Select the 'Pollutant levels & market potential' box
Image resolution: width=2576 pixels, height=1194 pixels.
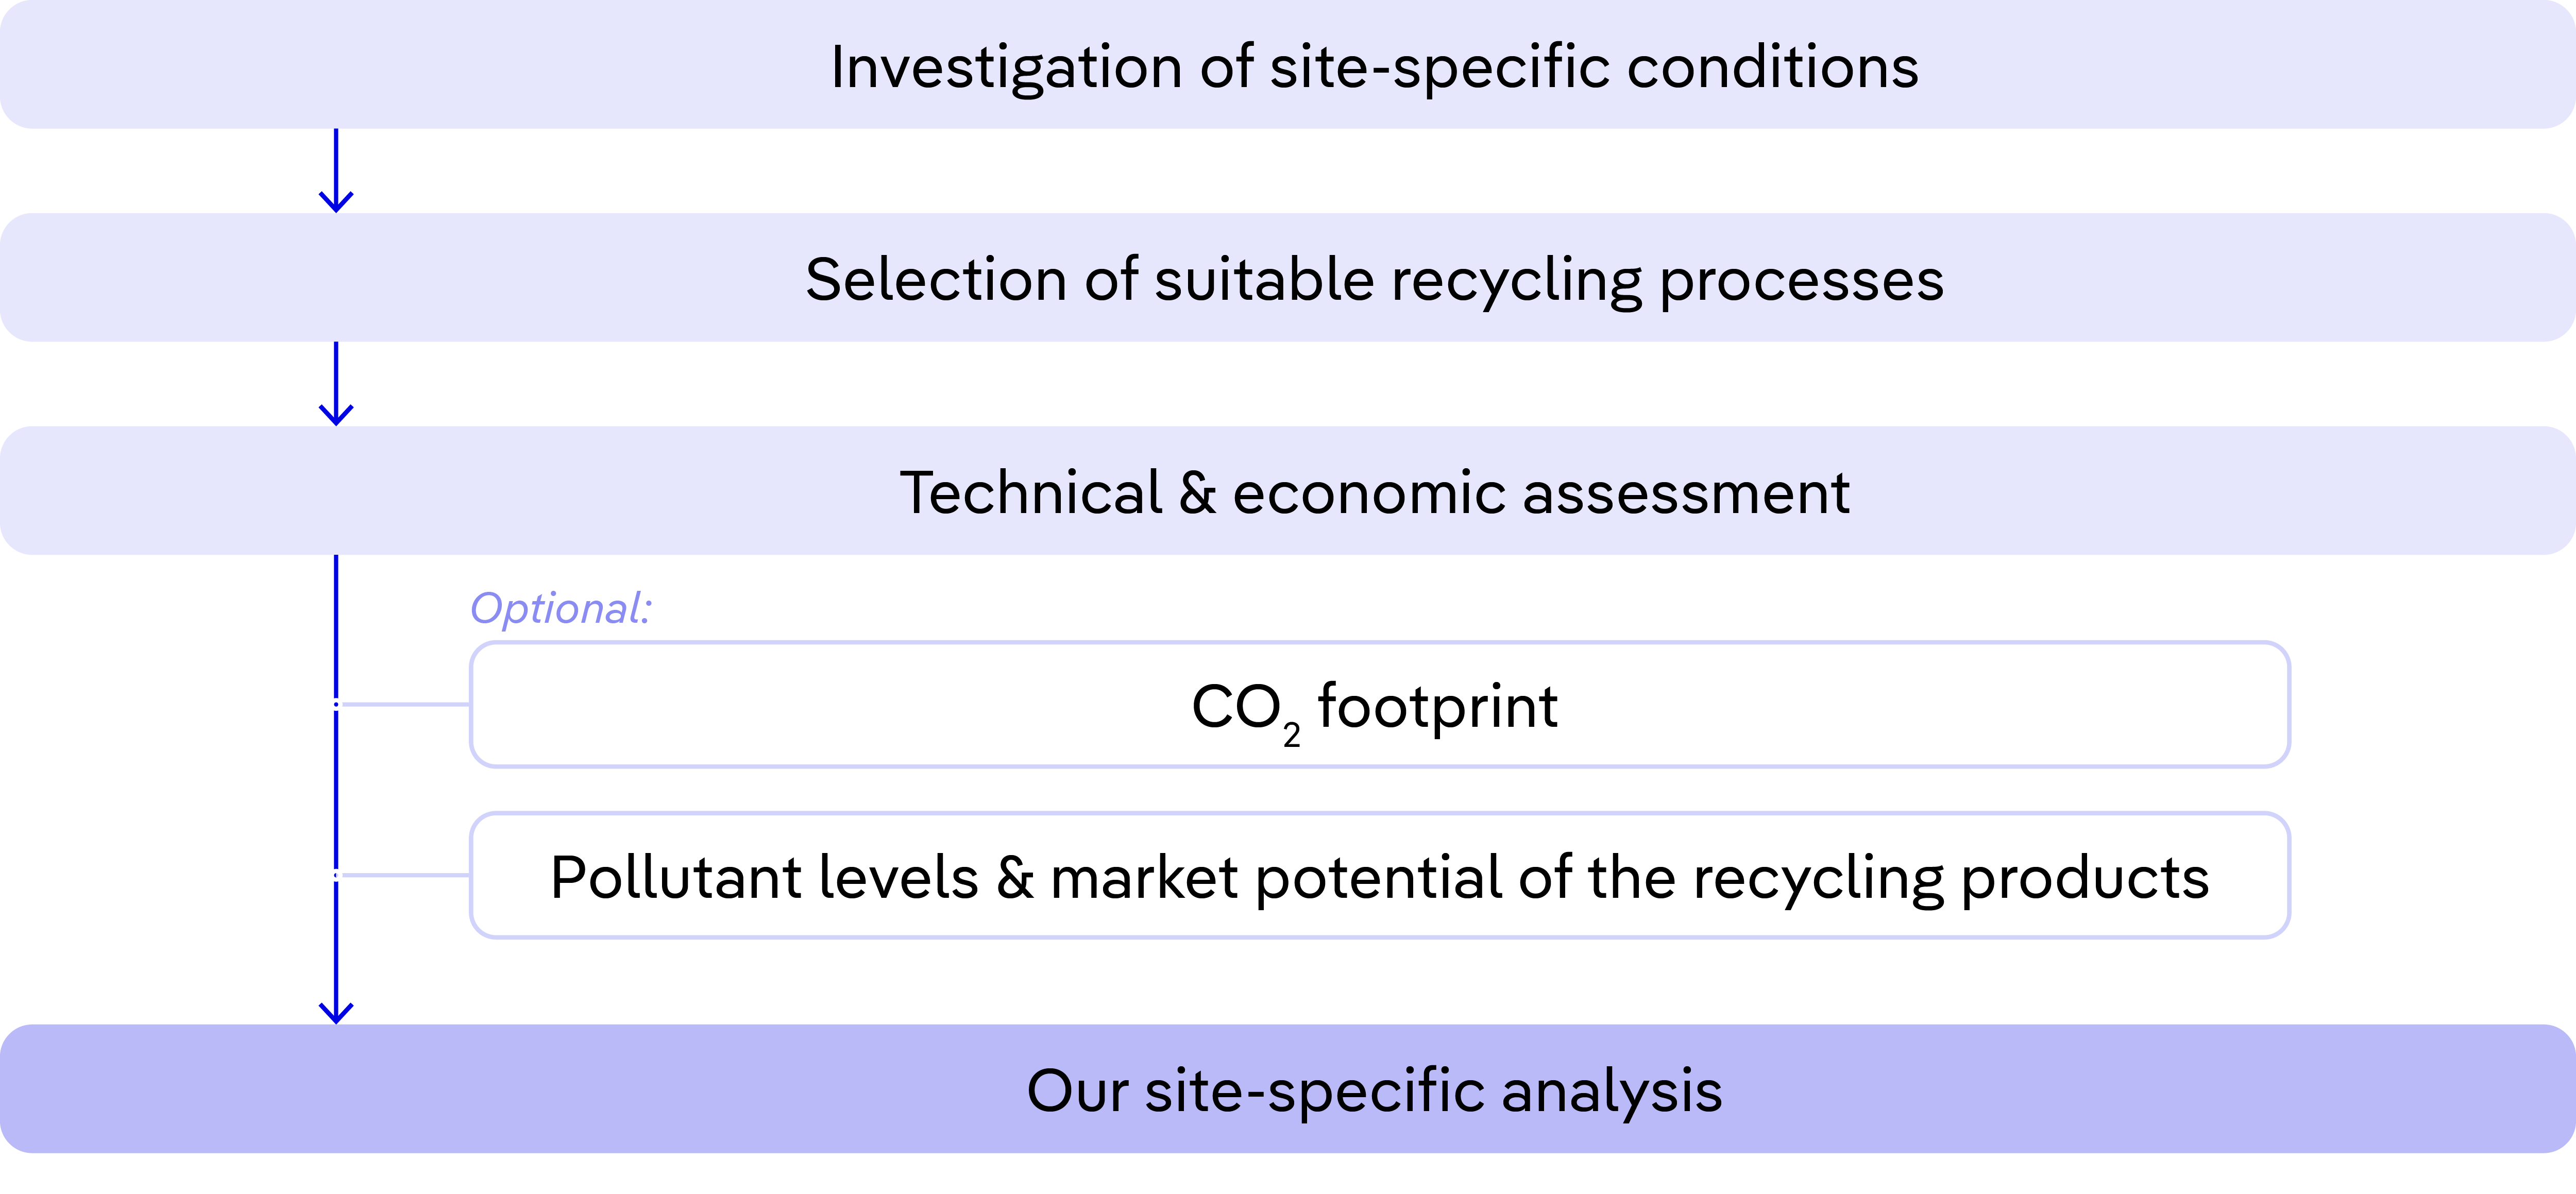point(1380,876)
